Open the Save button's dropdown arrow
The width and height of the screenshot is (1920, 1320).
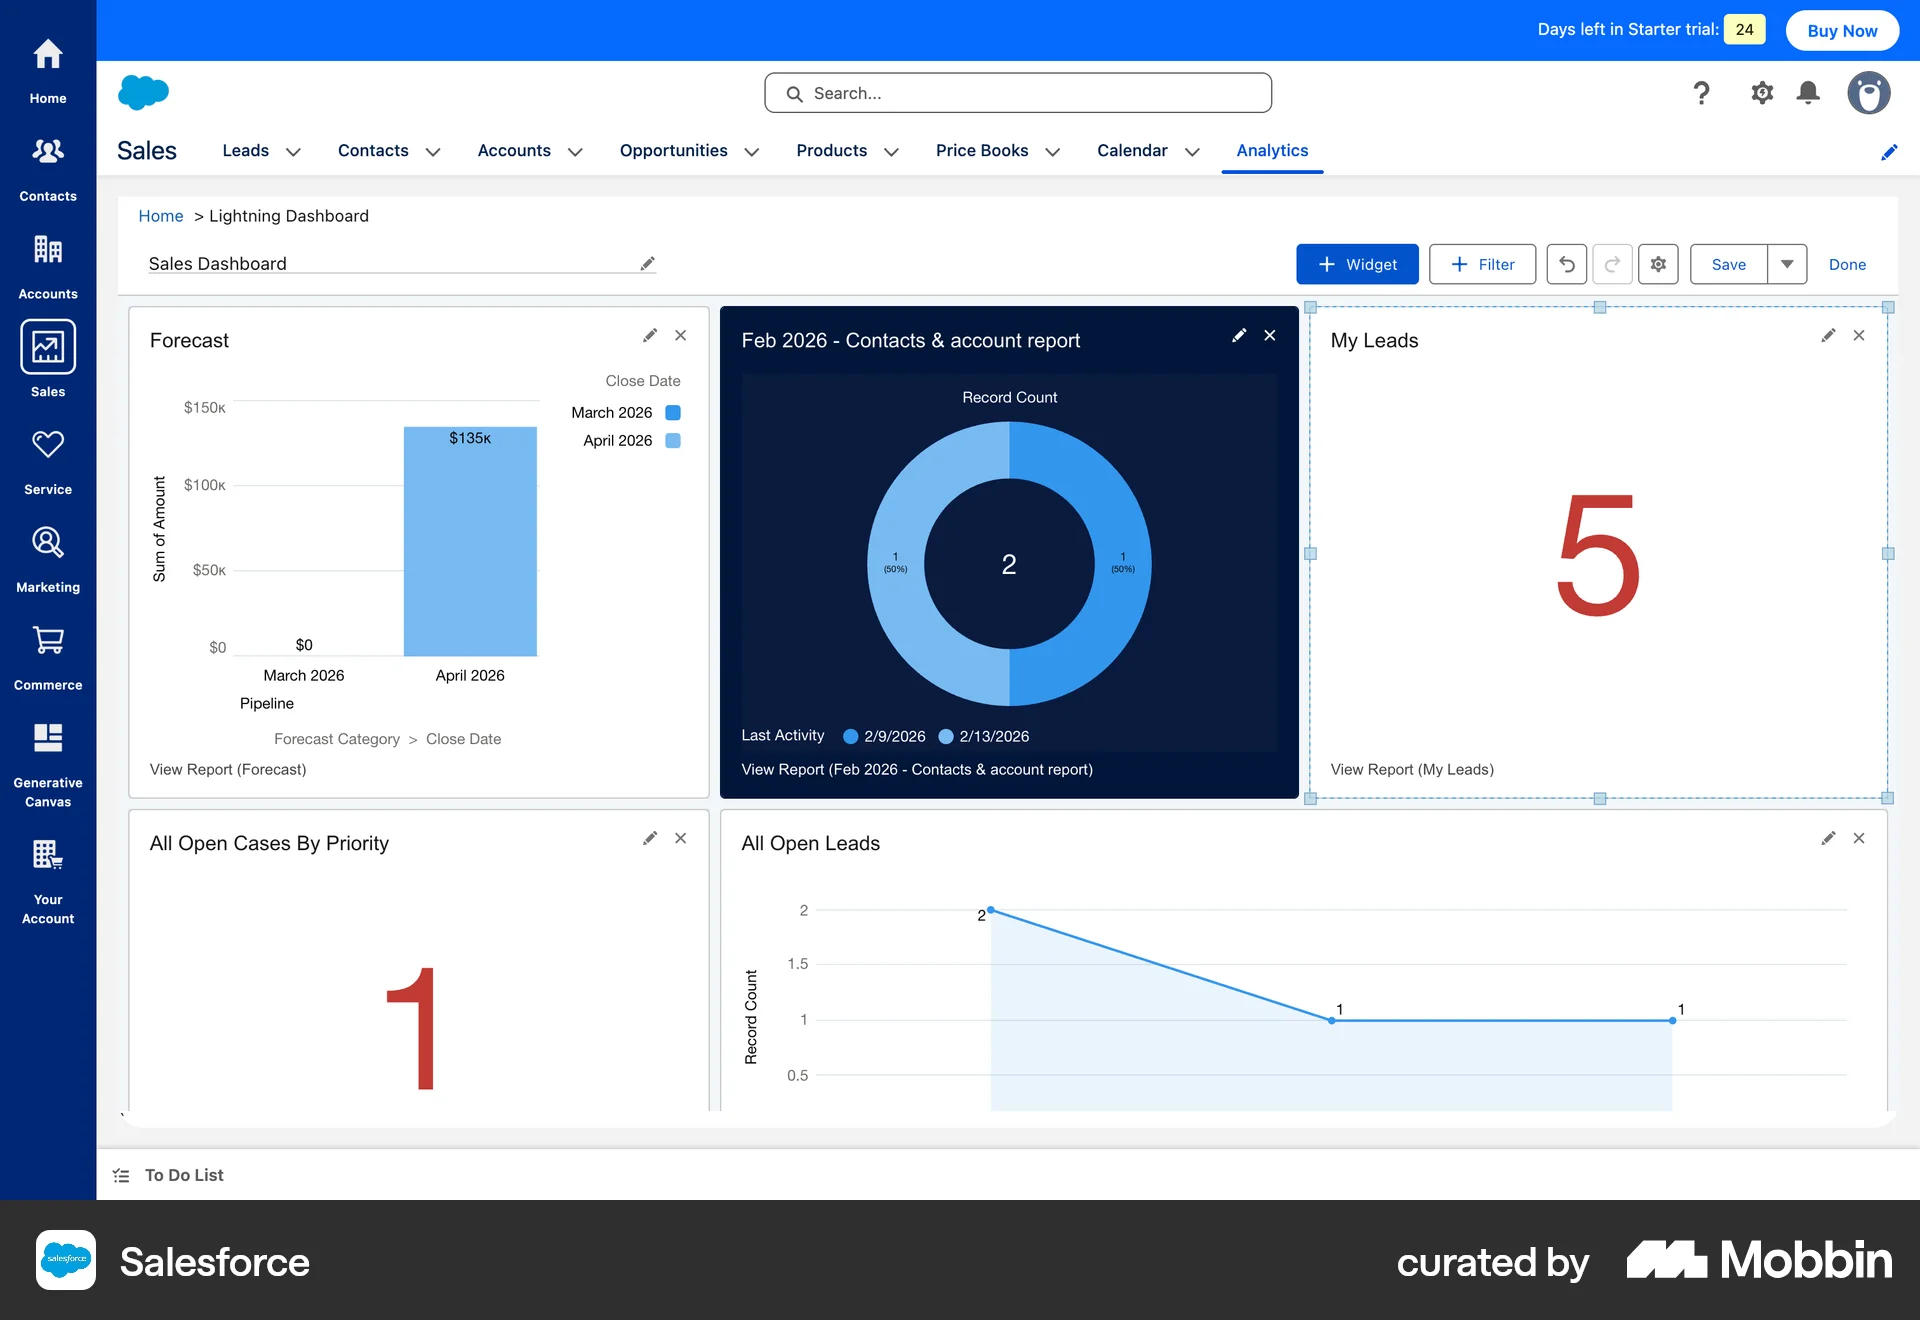(1788, 264)
